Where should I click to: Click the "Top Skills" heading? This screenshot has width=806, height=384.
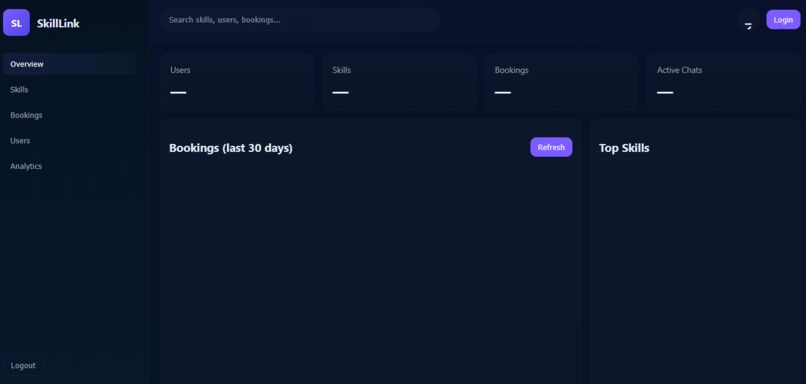tap(624, 148)
